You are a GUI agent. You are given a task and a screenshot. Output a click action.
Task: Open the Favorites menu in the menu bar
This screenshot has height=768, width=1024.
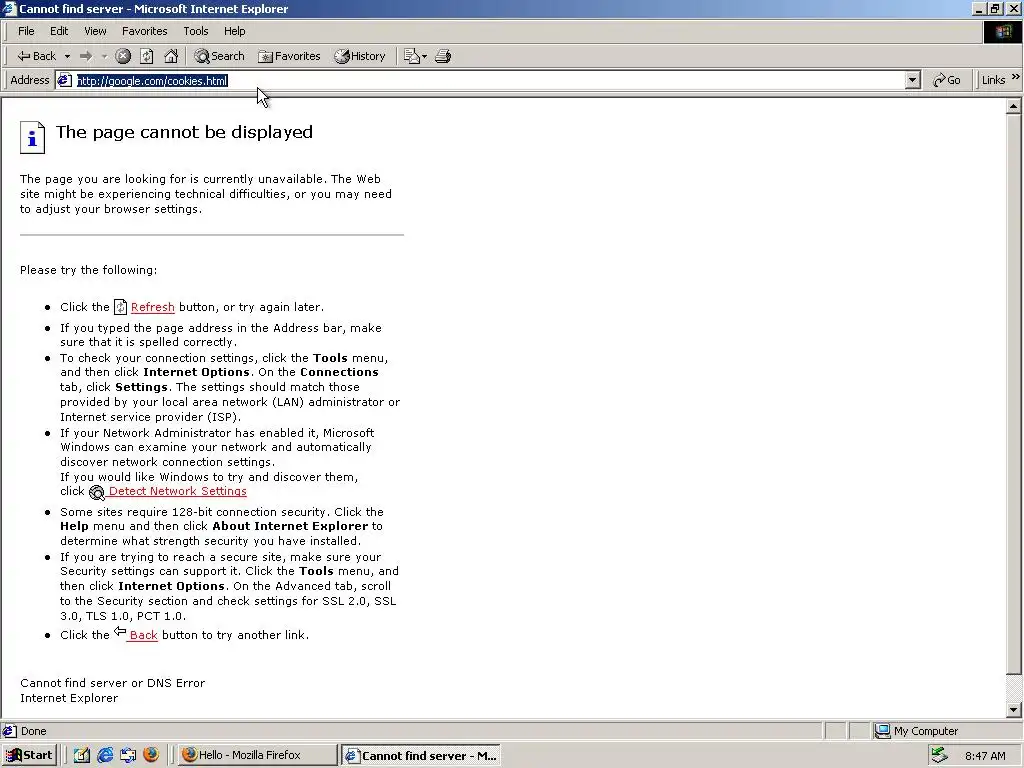click(x=144, y=31)
